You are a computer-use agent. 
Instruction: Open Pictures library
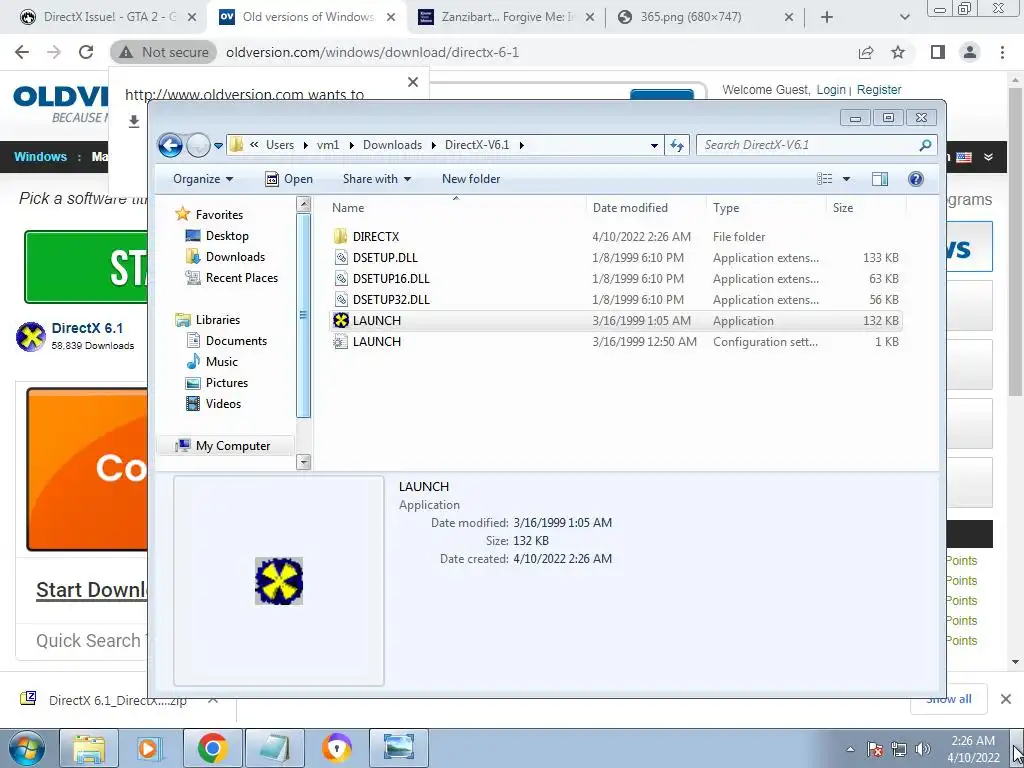tap(227, 383)
